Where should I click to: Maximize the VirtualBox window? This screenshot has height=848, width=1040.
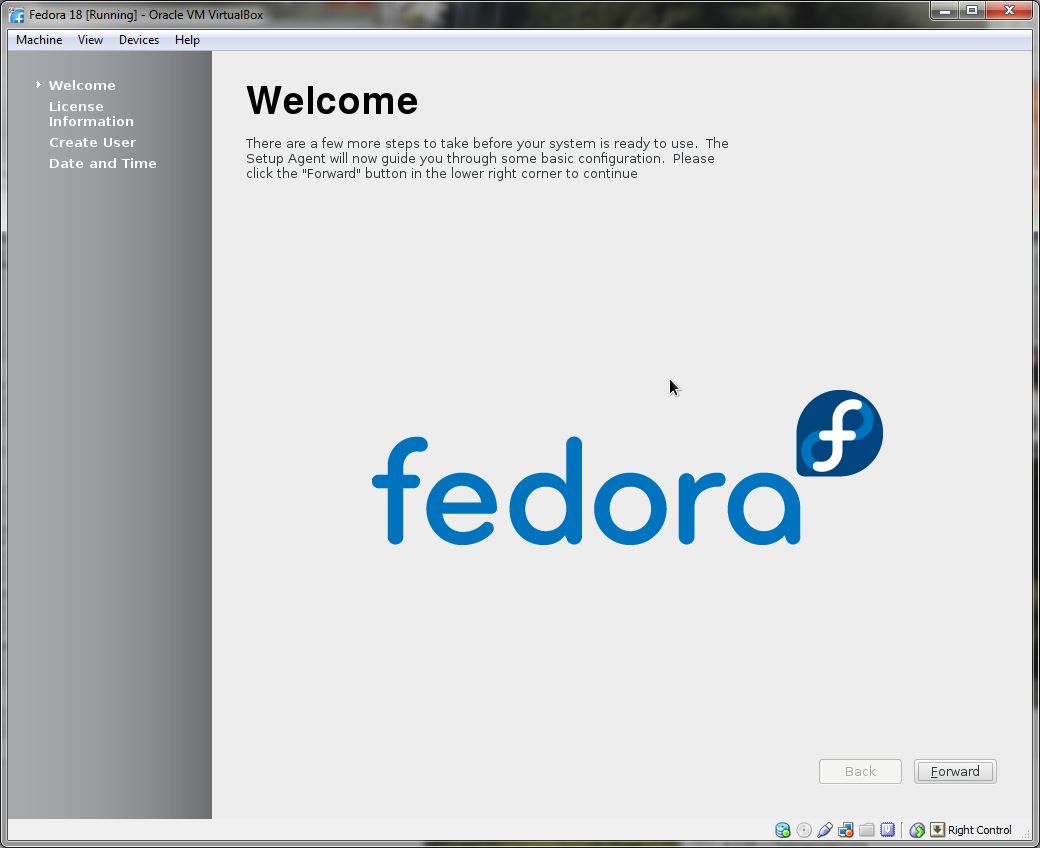[x=972, y=10]
